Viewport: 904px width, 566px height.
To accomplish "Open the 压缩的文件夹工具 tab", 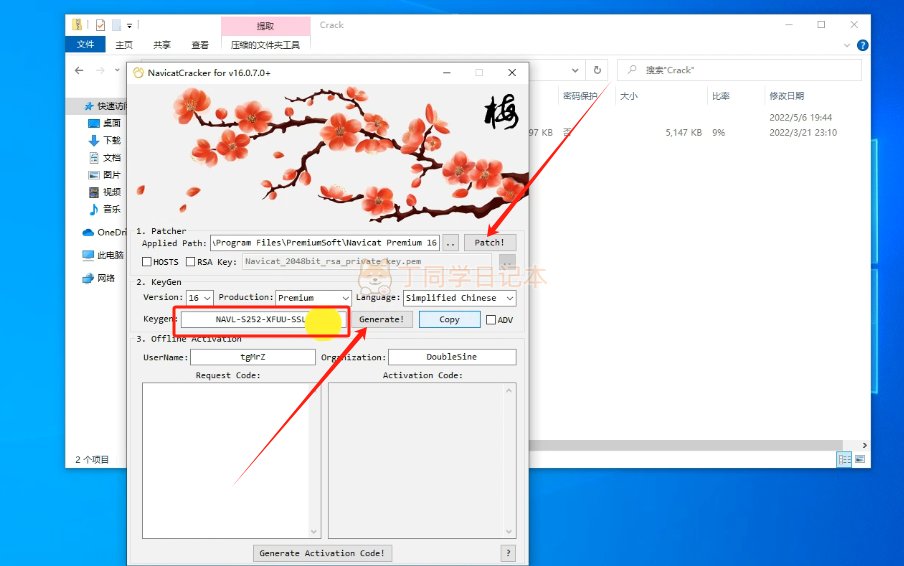I will (x=265, y=44).
